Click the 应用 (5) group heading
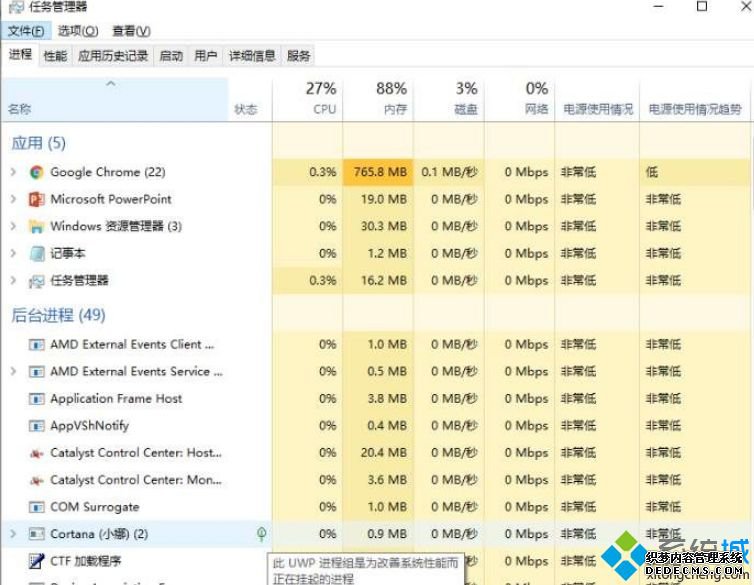This screenshot has height=585, width=754. pyautogui.click(x=38, y=143)
